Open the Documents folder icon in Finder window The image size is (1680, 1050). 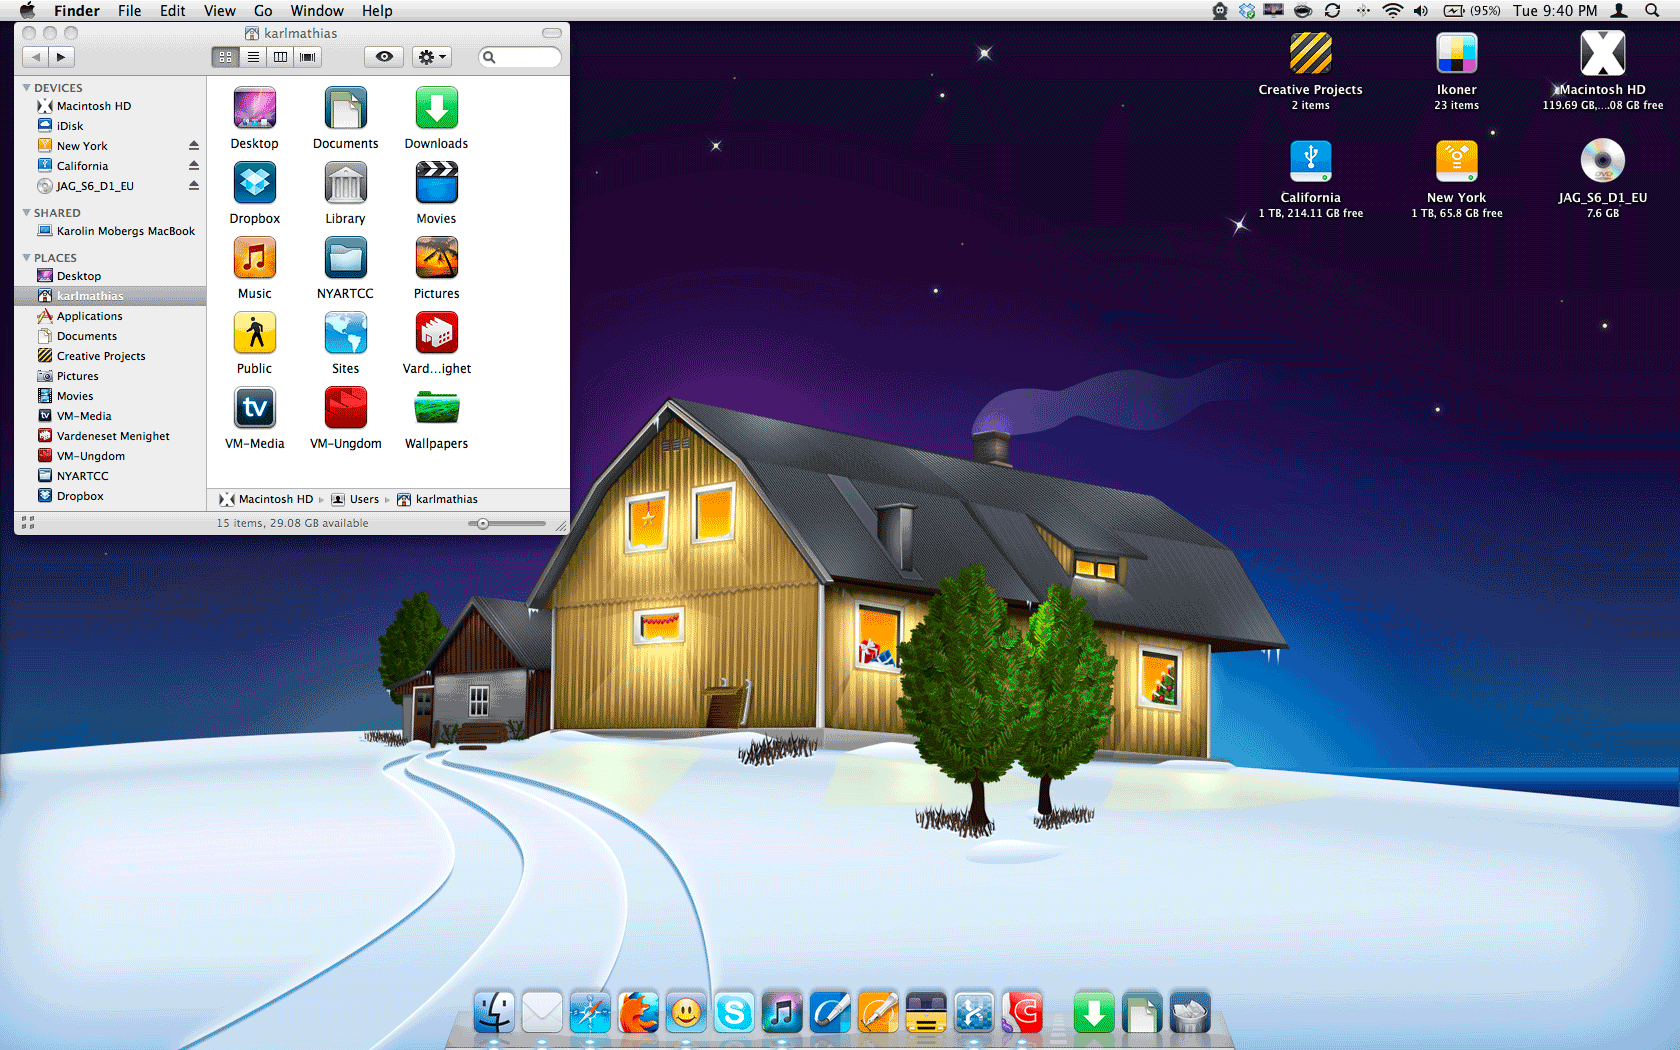coord(346,109)
